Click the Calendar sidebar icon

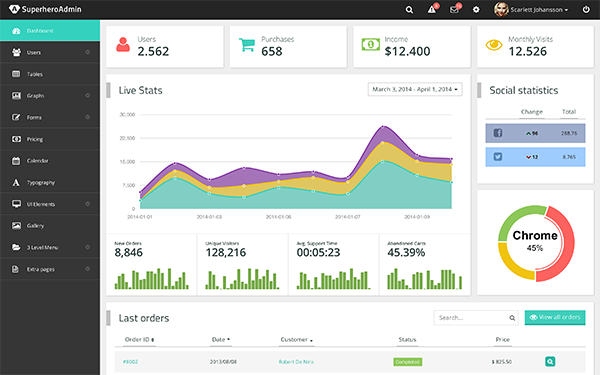click(x=16, y=161)
